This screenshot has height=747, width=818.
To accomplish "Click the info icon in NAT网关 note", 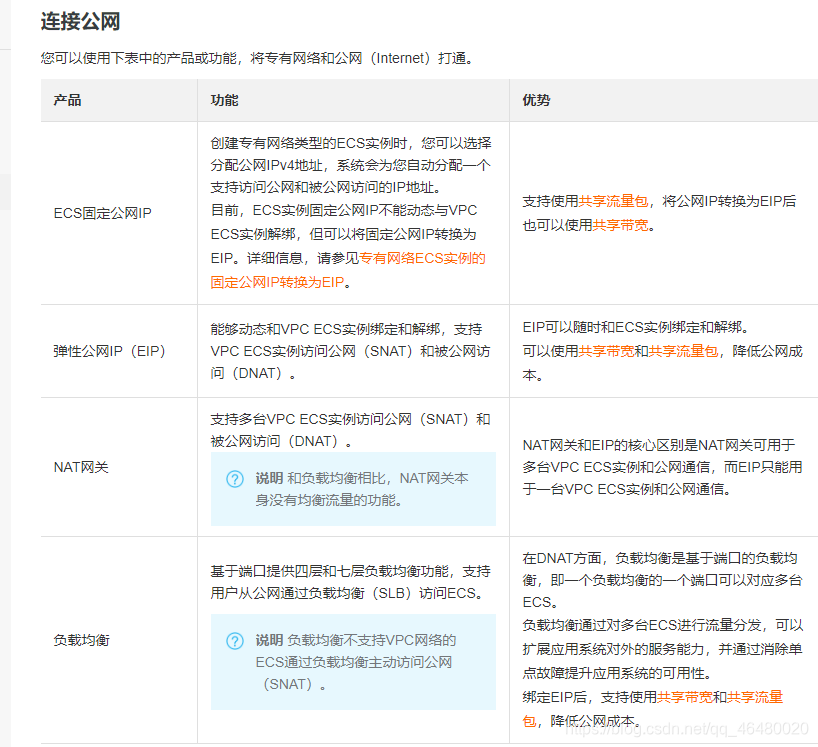I will point(235,478).
